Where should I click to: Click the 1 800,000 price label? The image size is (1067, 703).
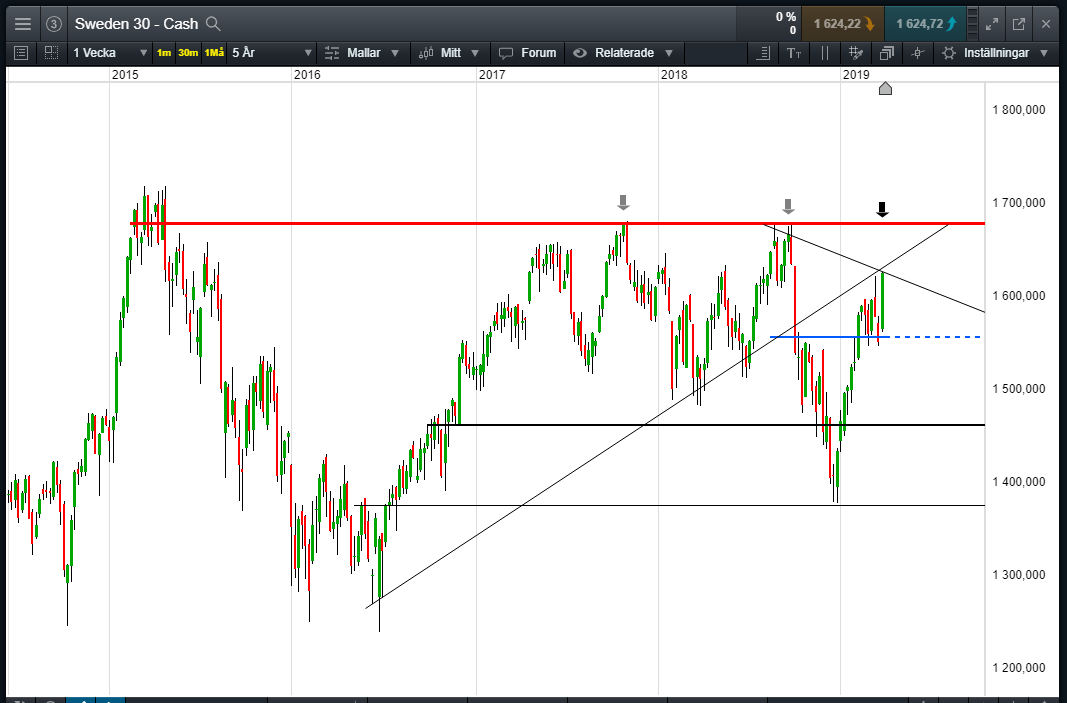[x=1019, y=110]
